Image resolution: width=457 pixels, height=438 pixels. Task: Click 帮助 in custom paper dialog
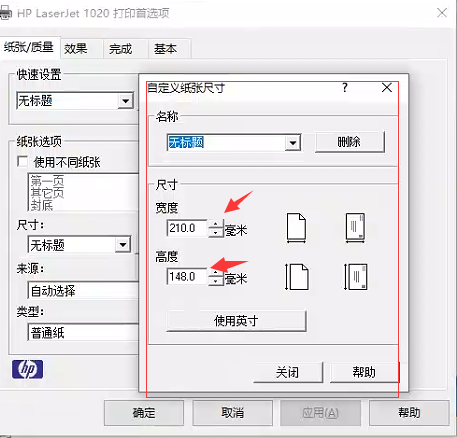click(364, 372)
